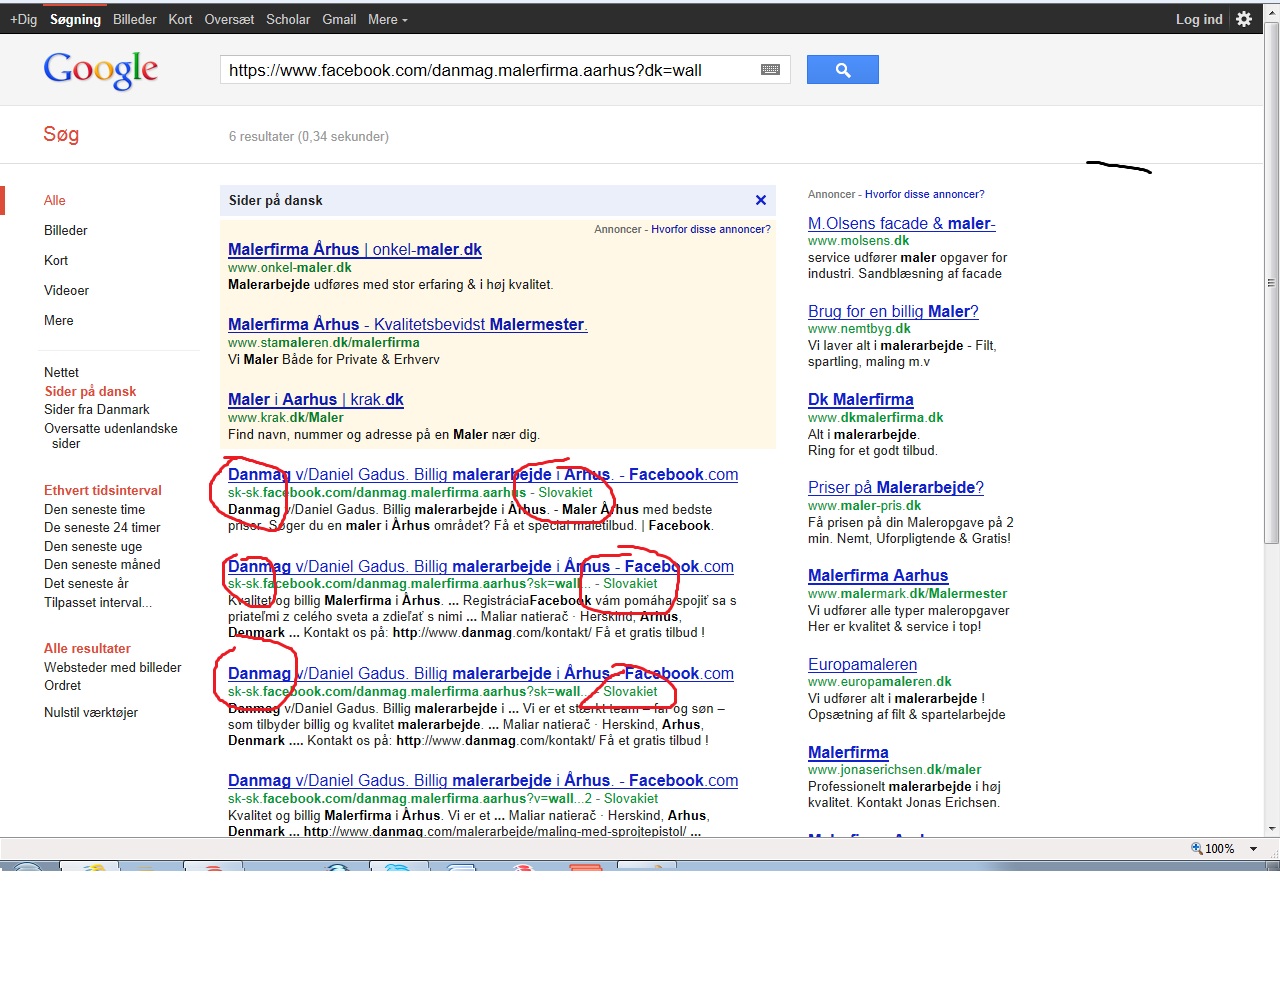Open the on-screen keyboard icon in search box
The height and width of the screenshot is (992, 1280).
[x=770, y=70]
